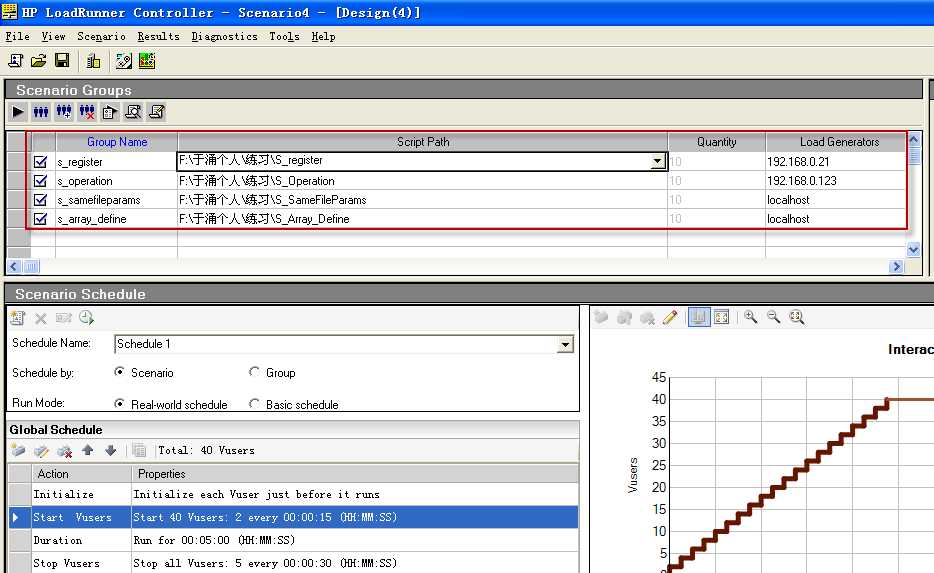Image resolution: width=934 pixels, height=573 pixels.
Task: Click the green Run view toolbar icon
Action: click(x=147, y=61)
